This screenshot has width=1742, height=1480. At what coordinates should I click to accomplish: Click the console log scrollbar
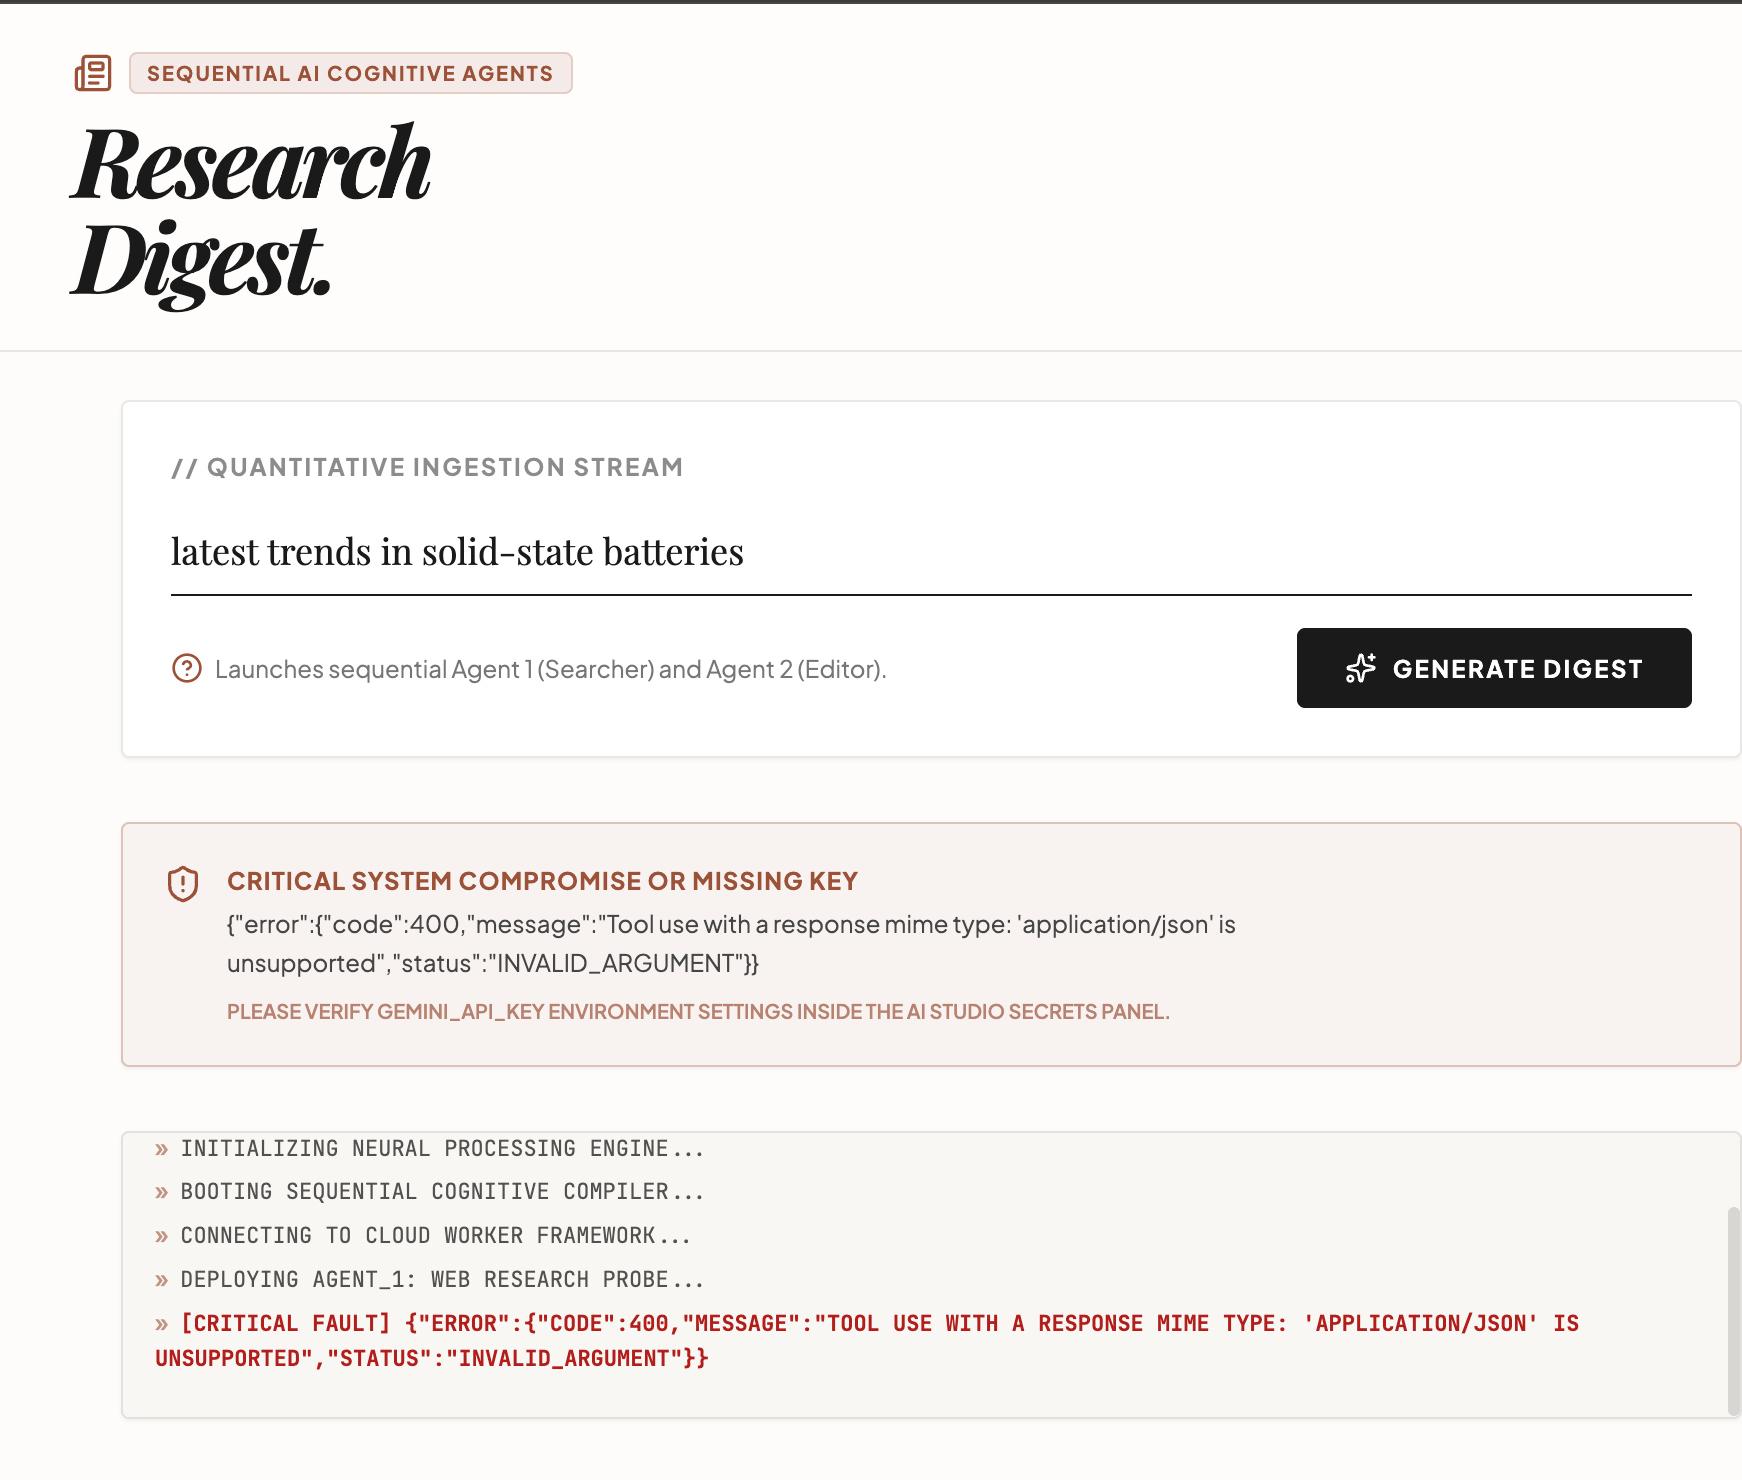(1733, 1310)
